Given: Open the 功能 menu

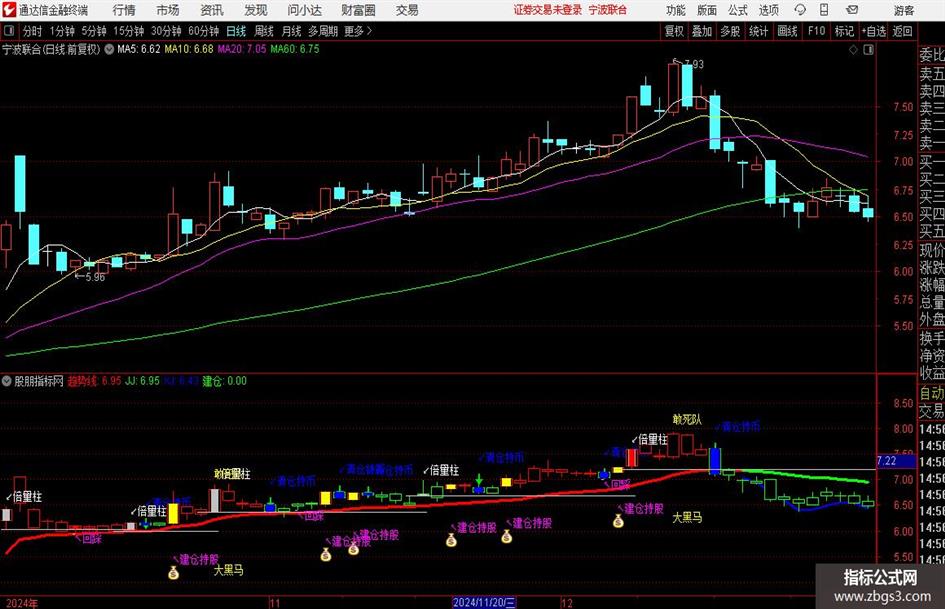Looking at the screenshot, I should coord(676,10).
